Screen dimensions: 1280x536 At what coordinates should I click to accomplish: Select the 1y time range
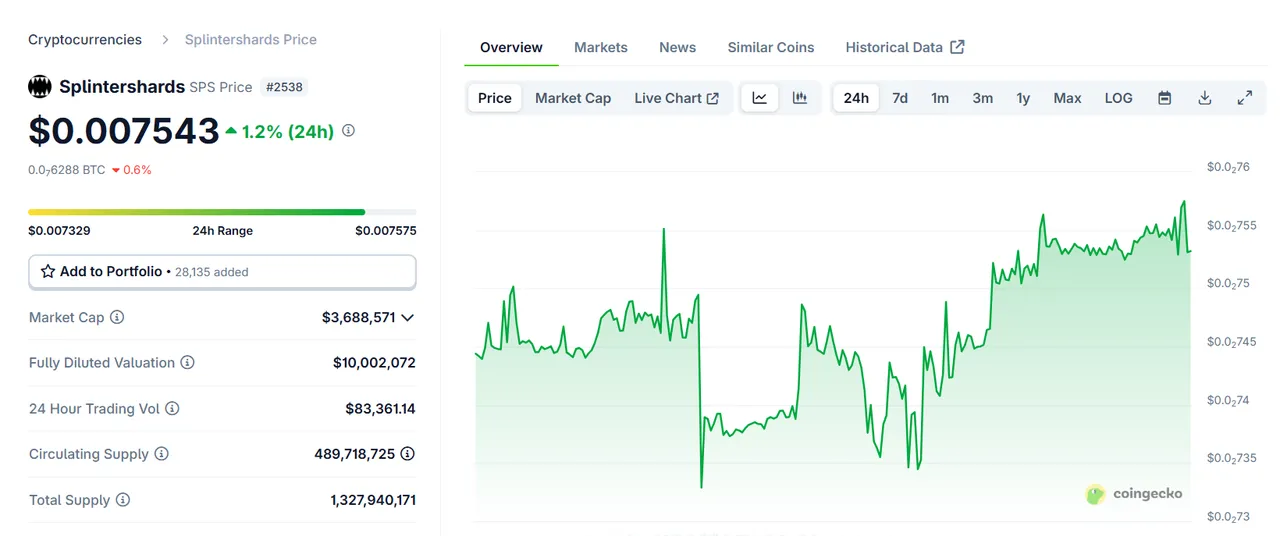pyautogui.click(x=1023, y=98)
